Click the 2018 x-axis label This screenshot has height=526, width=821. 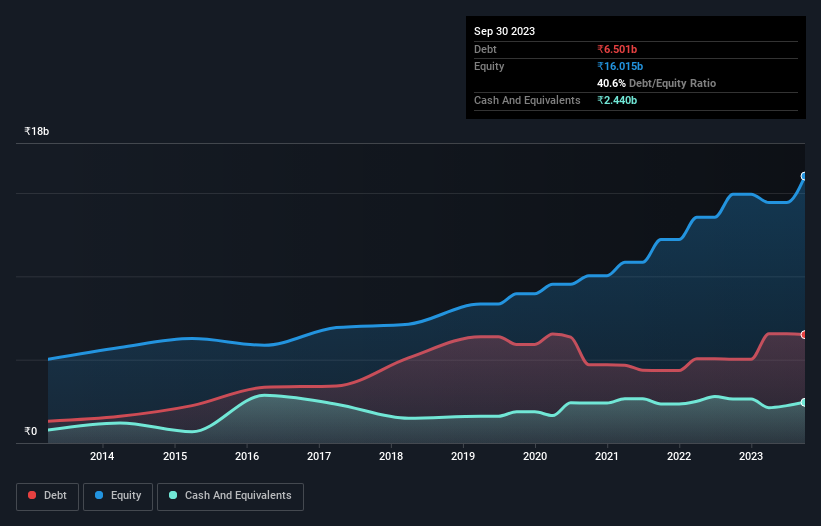coord(391,456)
